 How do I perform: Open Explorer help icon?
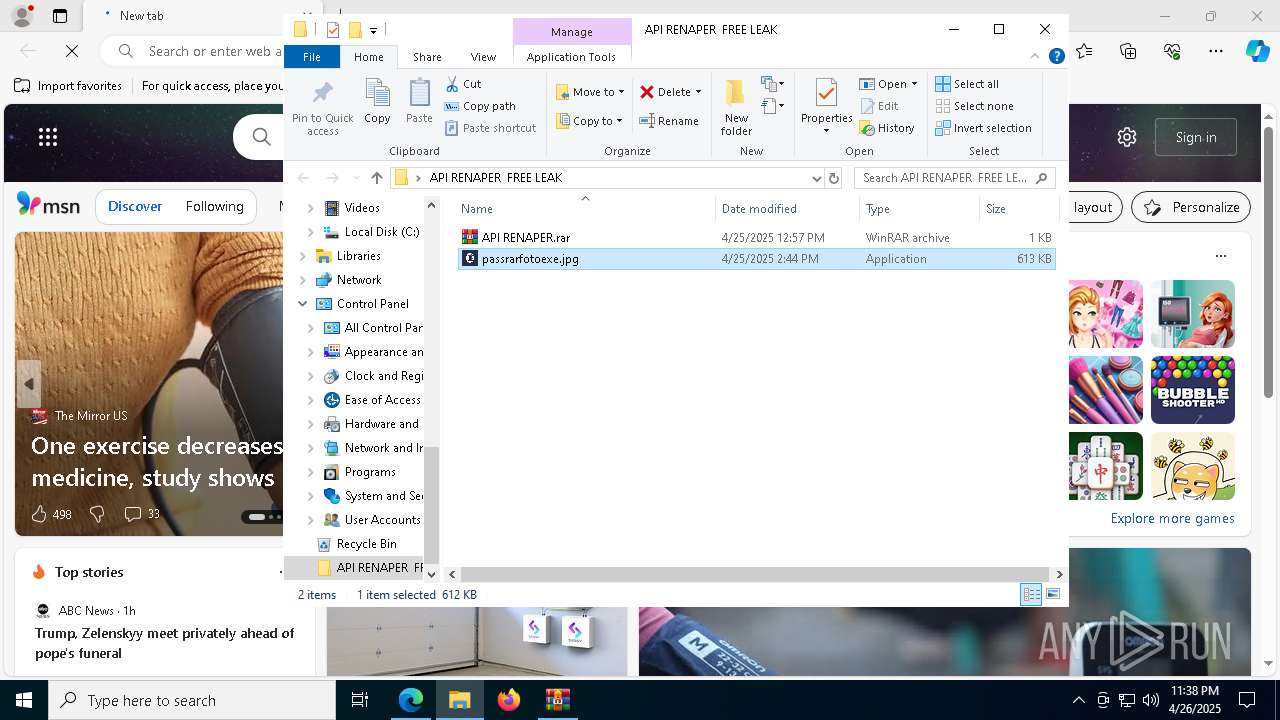pyautogui.click(x=1056, y=57)
